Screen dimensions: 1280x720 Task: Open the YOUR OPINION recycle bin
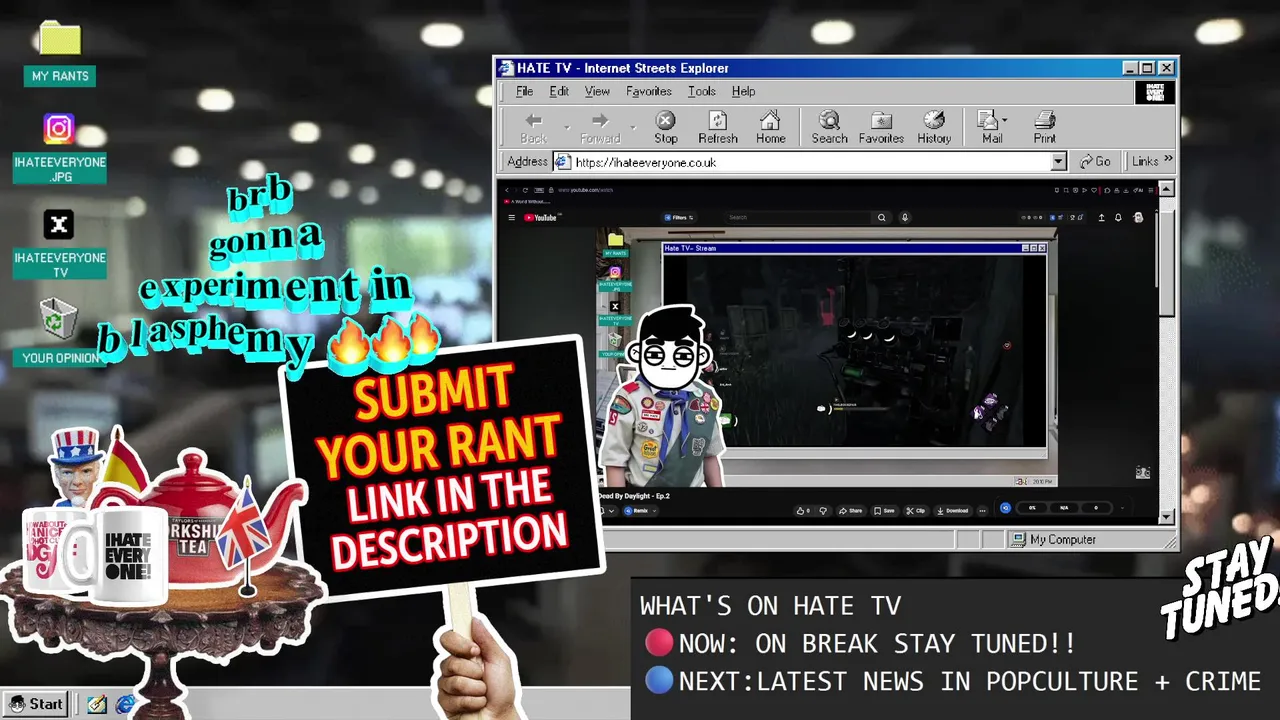(59, 320)
